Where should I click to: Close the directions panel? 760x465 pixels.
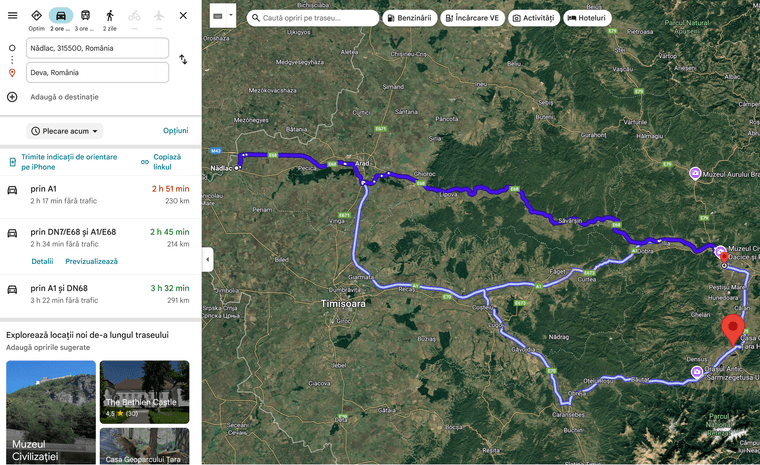[183, 15]
